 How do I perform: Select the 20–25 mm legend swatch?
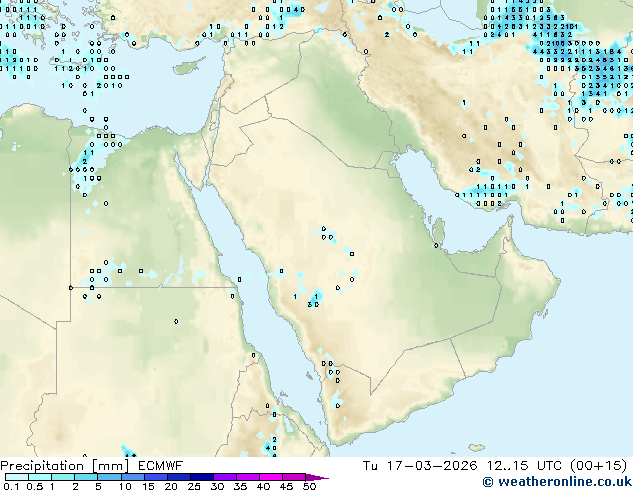point(179,477)
